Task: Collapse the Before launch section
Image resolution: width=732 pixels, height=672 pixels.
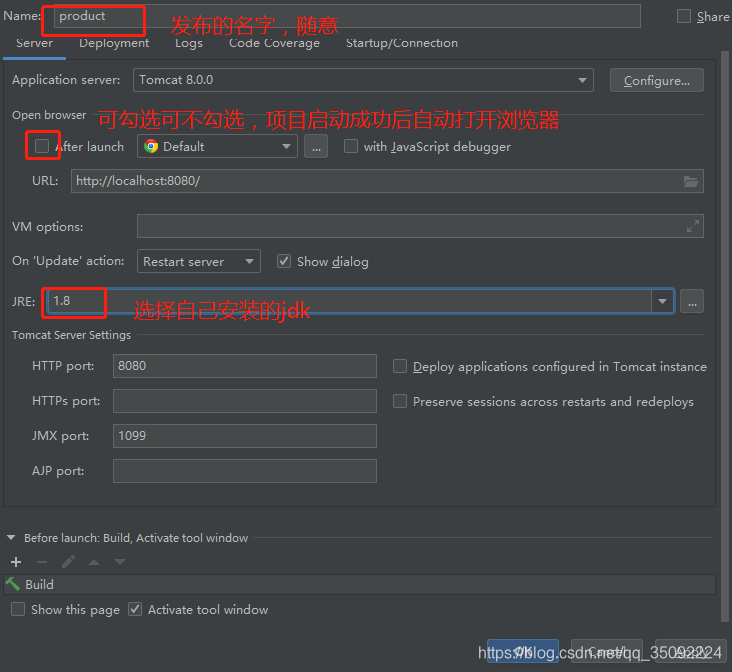Action: 11,538
